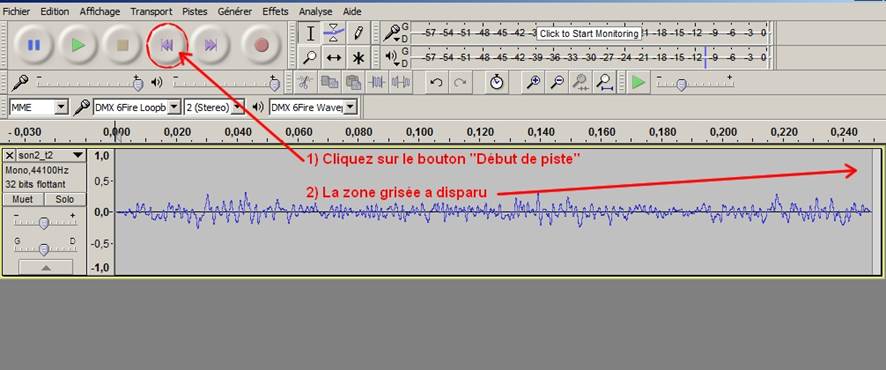
Task: Select the Envelope tool
Action: pyautogui.click(x=334, y=33)
